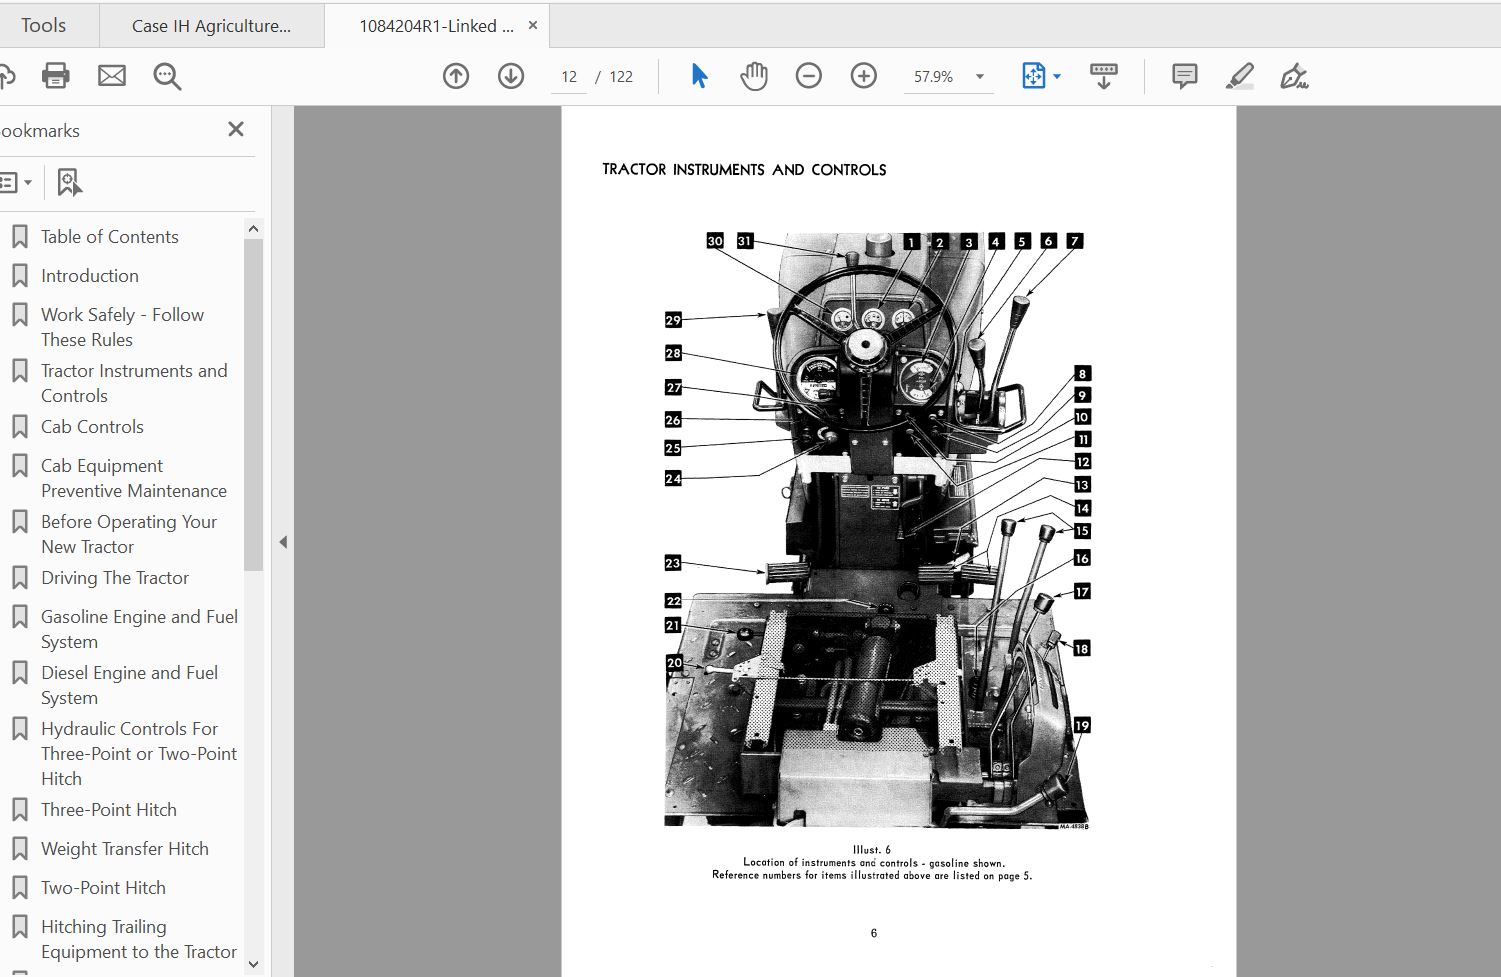This screenshot has height=977, width=1501.
Task: Switch to the Tools tab
Action: (x=43, y=24)
